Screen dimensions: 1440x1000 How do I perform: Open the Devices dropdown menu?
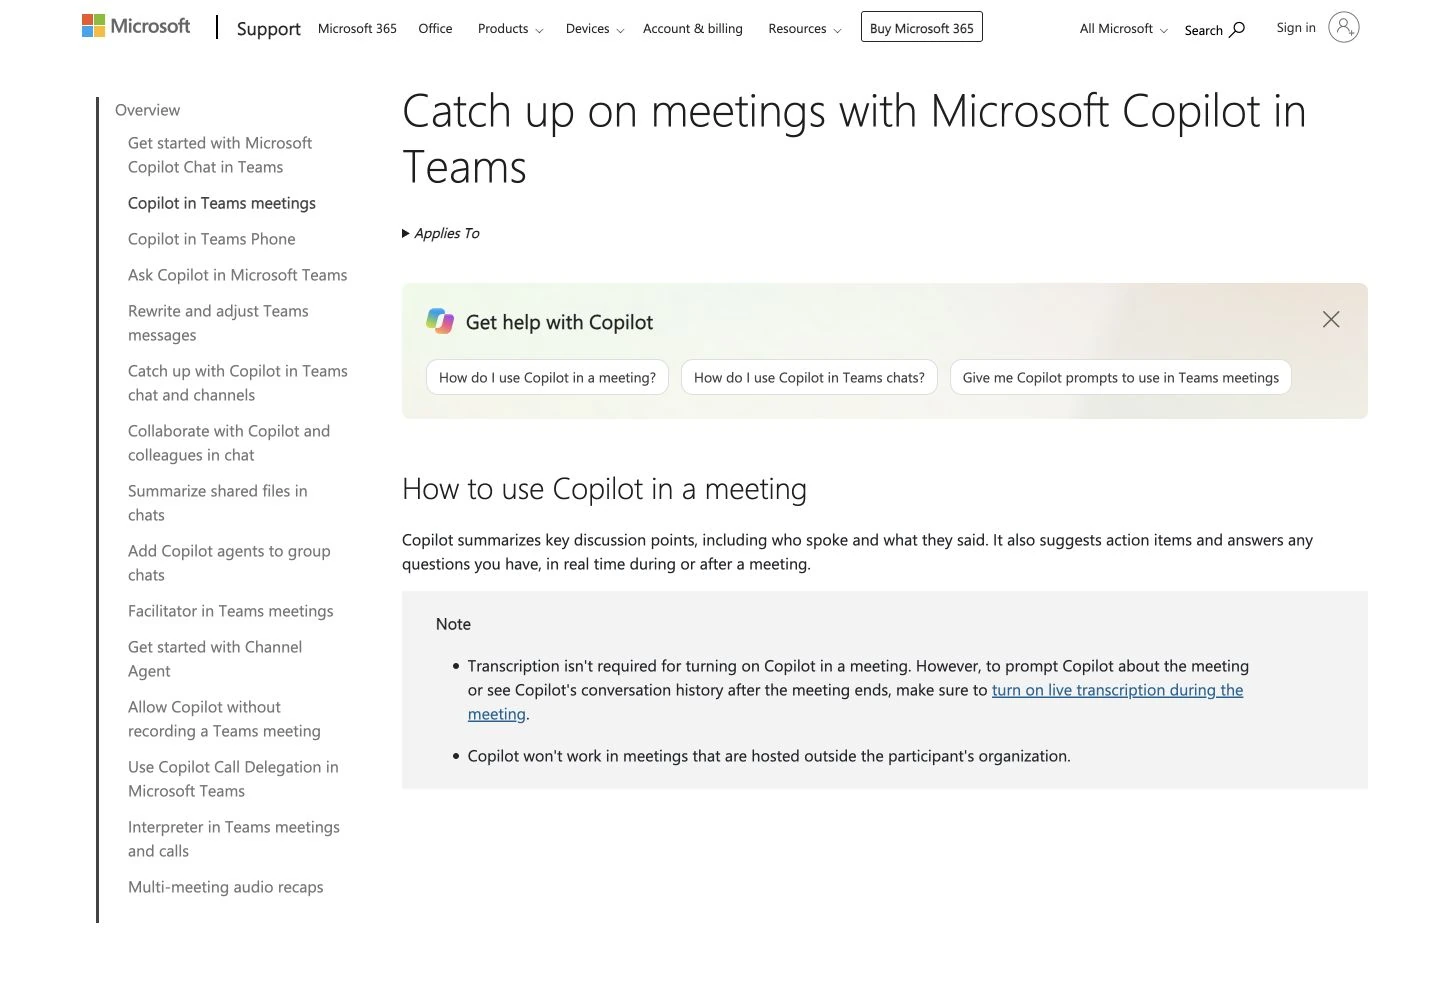click(595, 28)
